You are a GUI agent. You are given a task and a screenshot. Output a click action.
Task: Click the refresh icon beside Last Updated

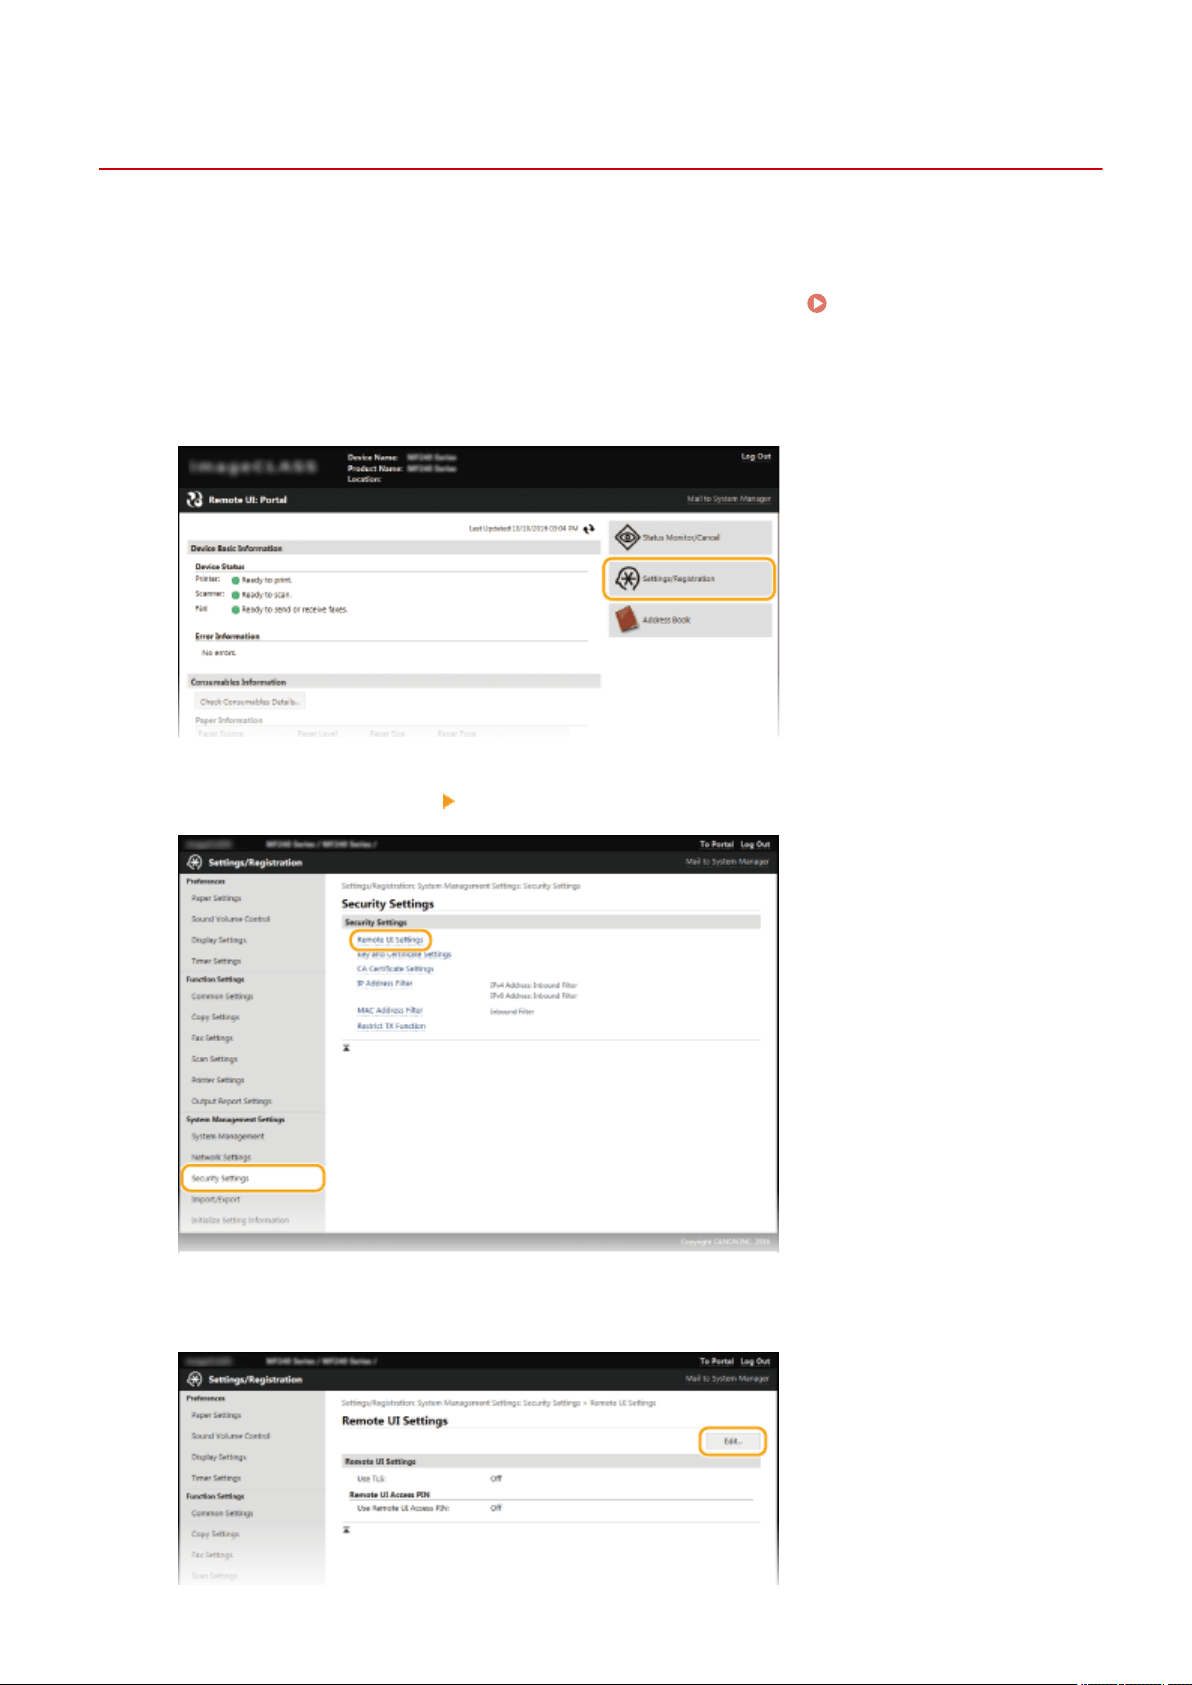point(589,528)
